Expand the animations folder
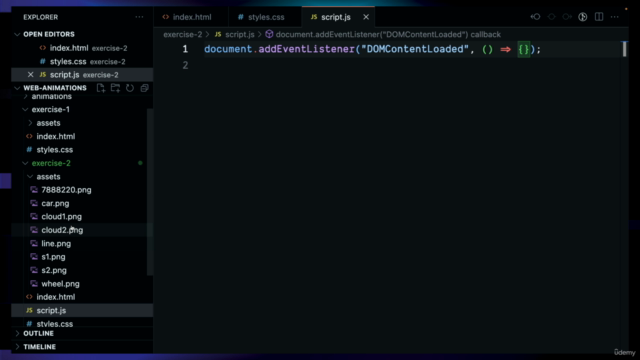 (51, 97)
